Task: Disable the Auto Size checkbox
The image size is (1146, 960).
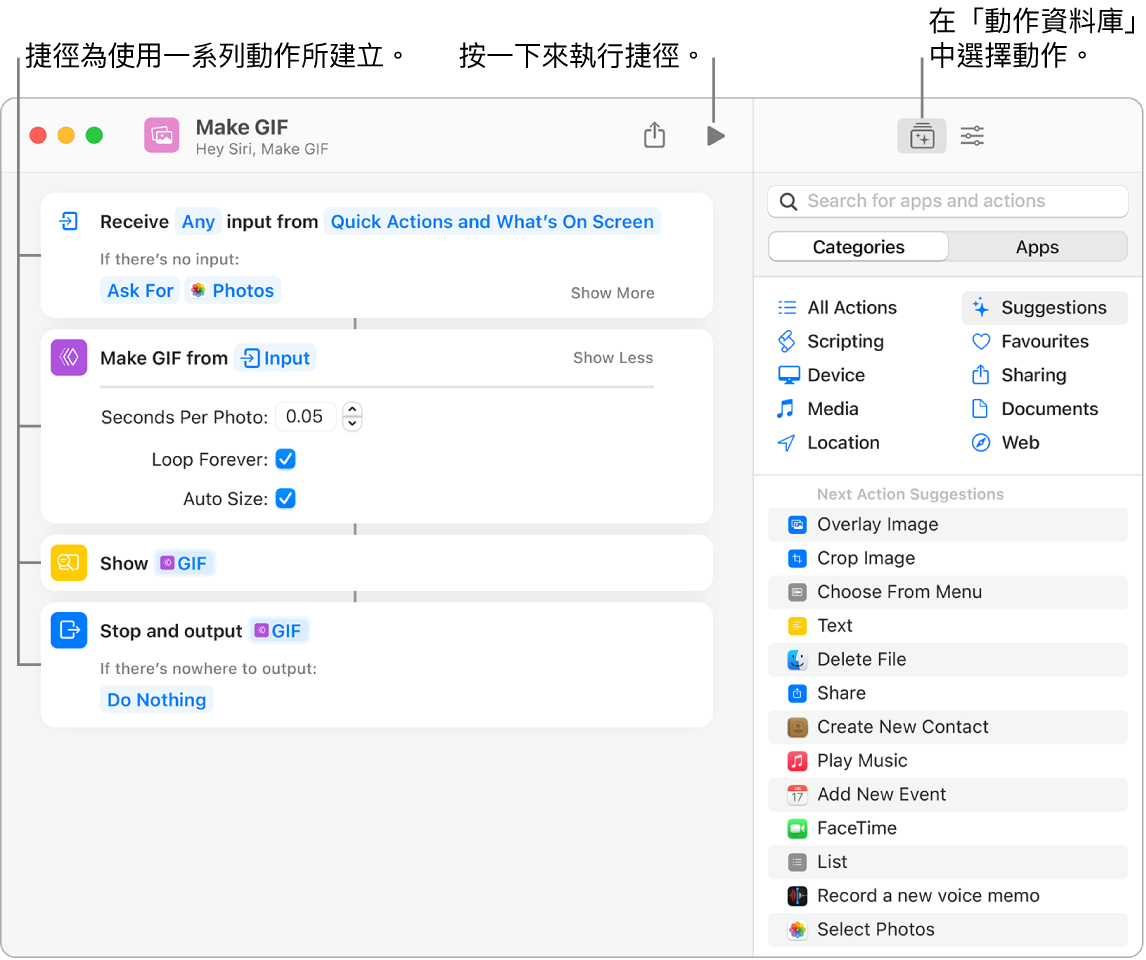Action: [285, 498]
